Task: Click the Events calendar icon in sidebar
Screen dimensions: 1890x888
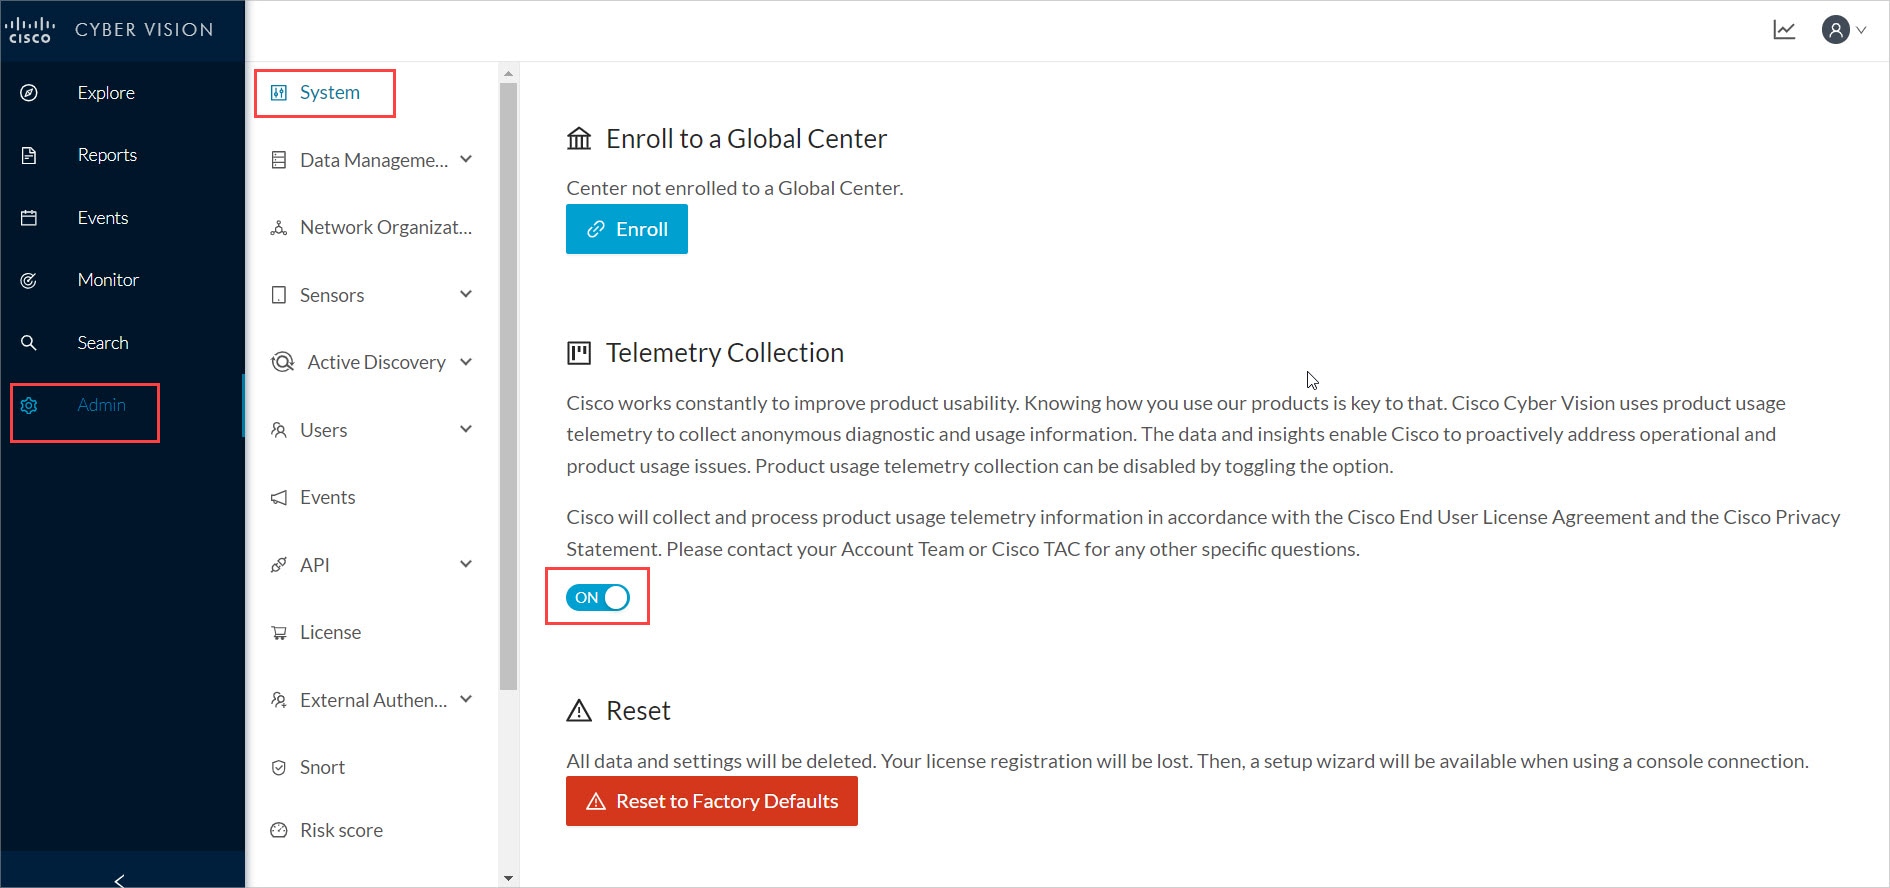Action: click(x=29, y=218)
